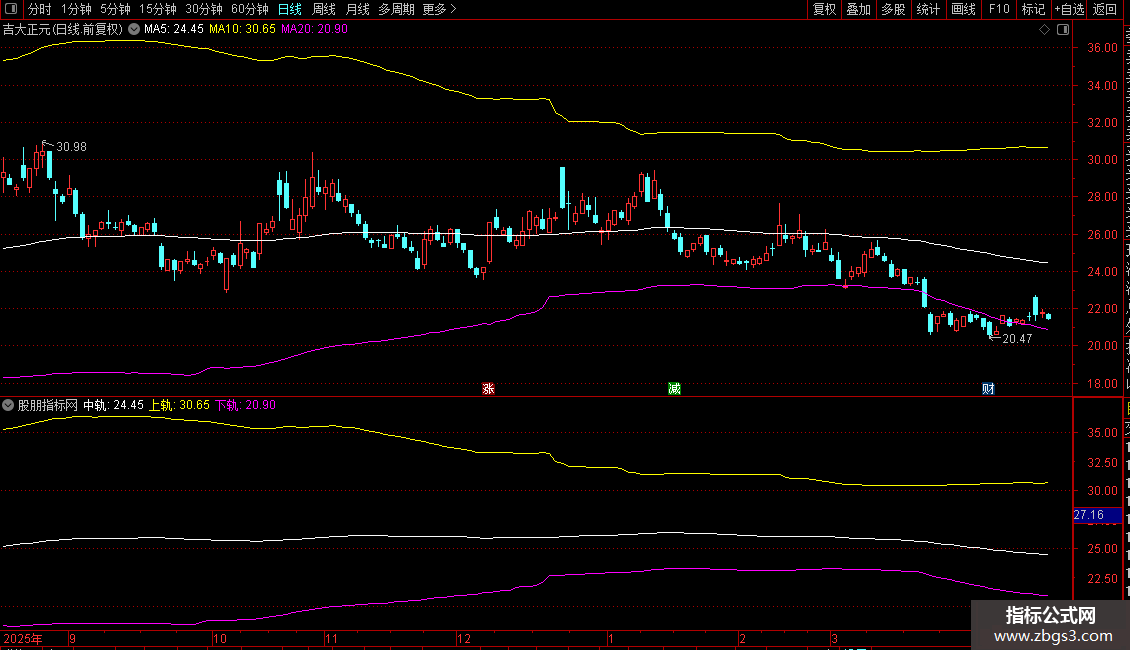1130x650 pixels.
Task: Switch to 周线 weekly period
Action: click(324, 9)
